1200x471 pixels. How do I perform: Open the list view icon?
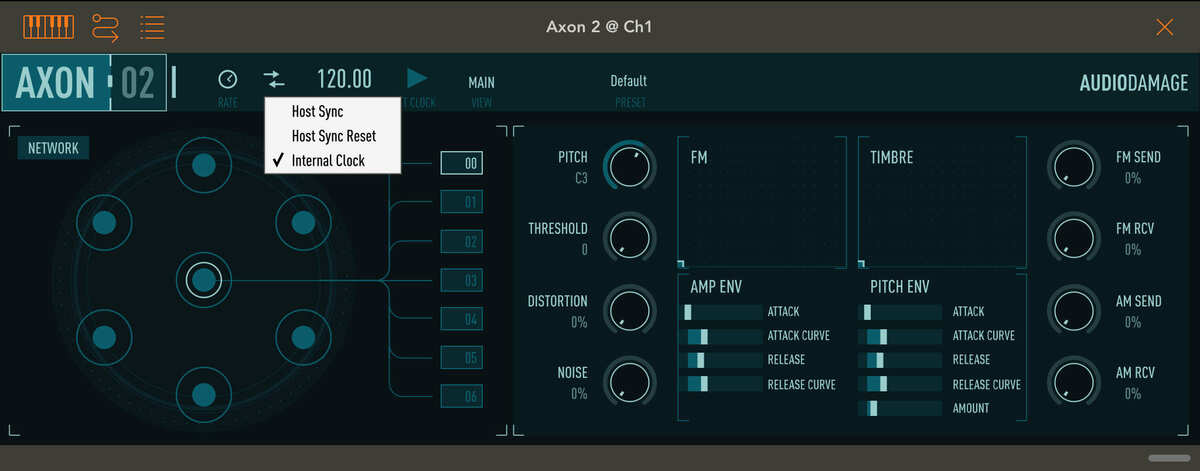tap(153, 27)
